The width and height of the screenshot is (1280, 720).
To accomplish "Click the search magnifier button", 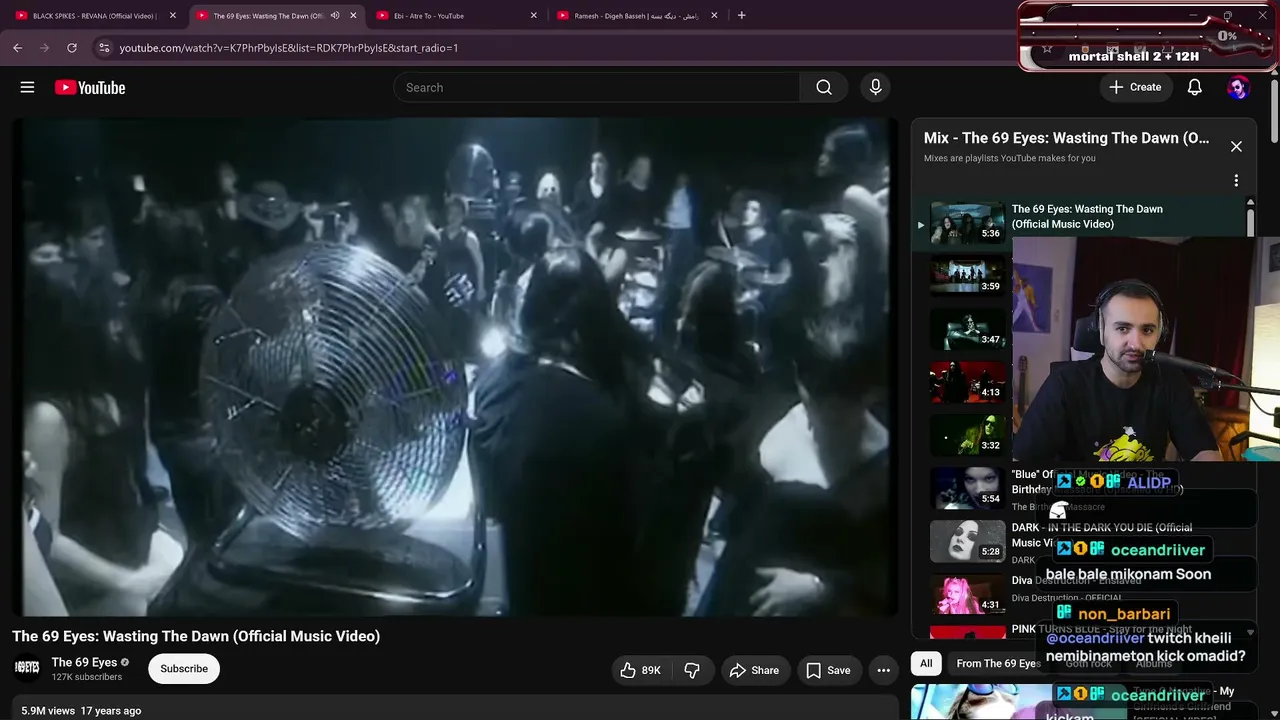I will pyautogui.click(x=824, y=87).
